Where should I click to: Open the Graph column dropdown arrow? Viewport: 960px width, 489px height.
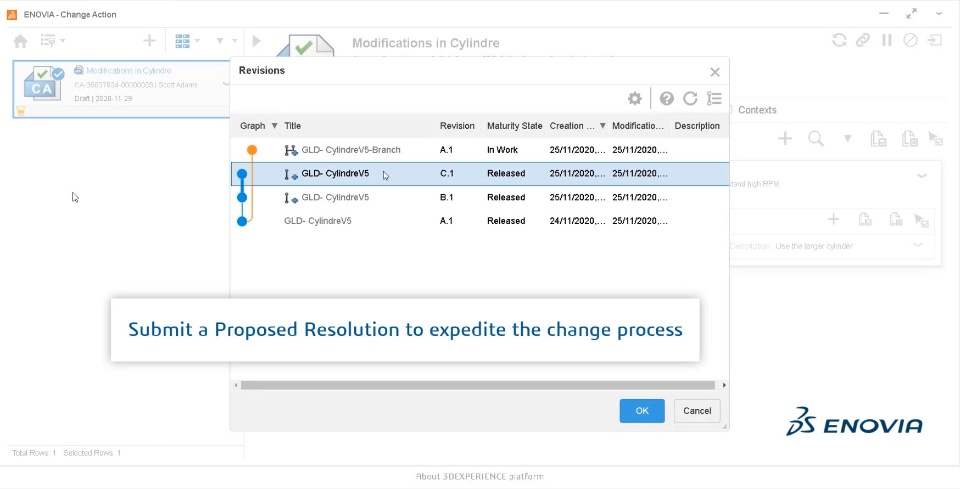click(275, 126)
